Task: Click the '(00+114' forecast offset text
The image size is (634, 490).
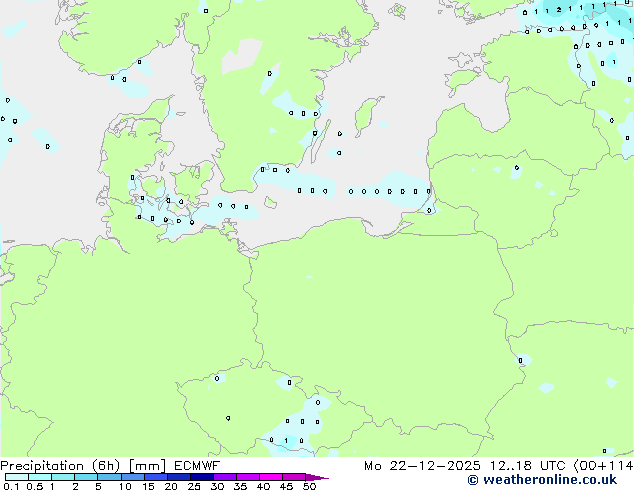Action: point(603,466)
